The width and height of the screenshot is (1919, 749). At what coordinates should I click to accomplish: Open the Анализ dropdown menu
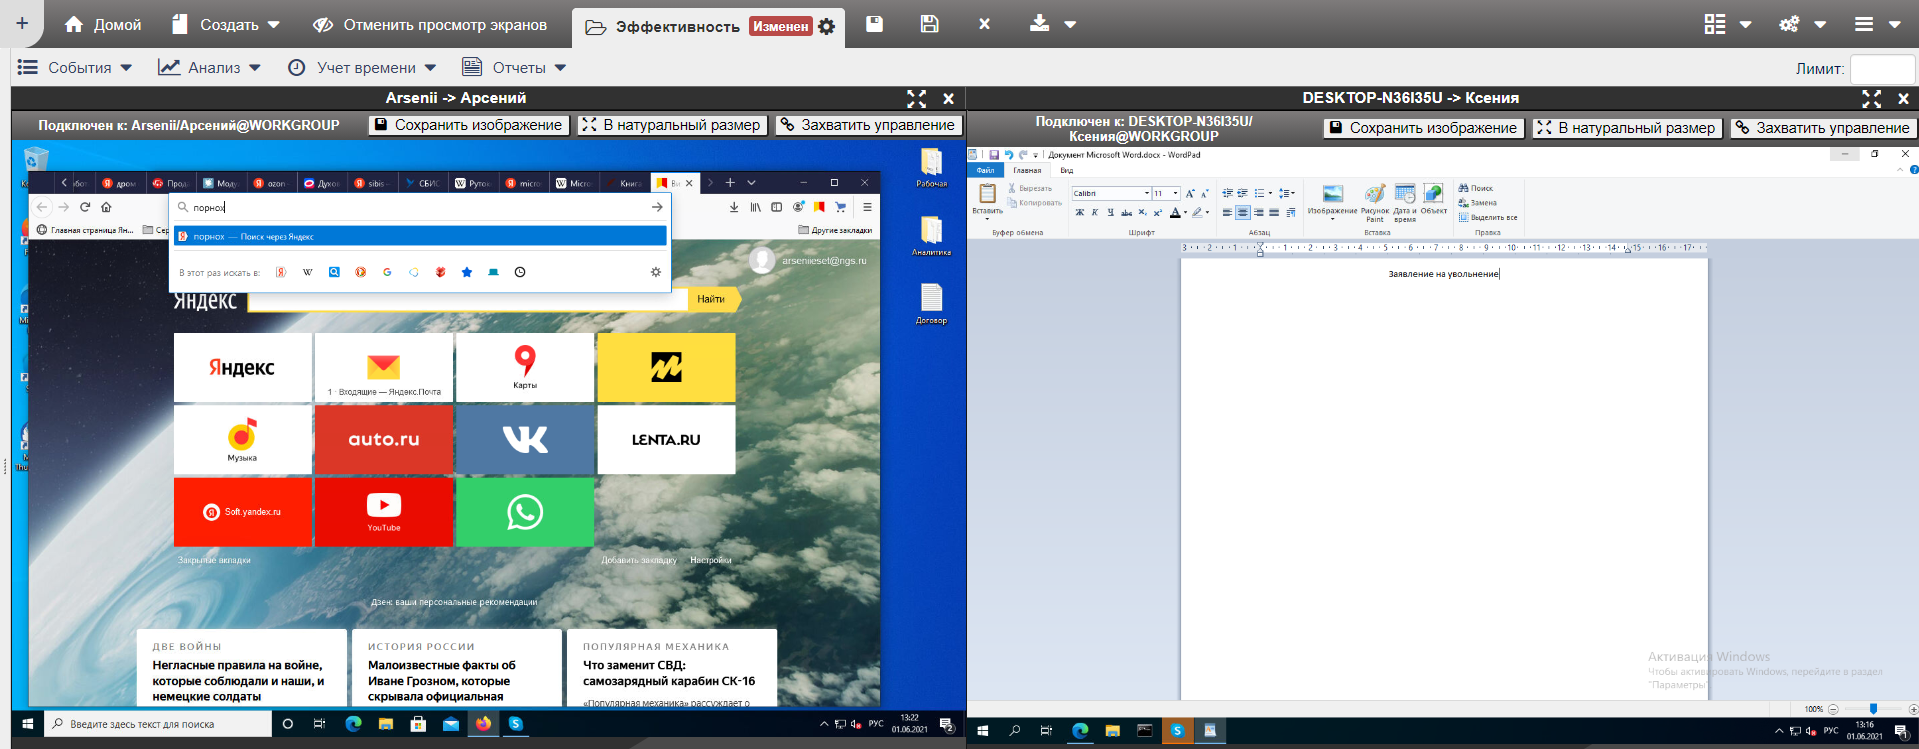point(209,67)
